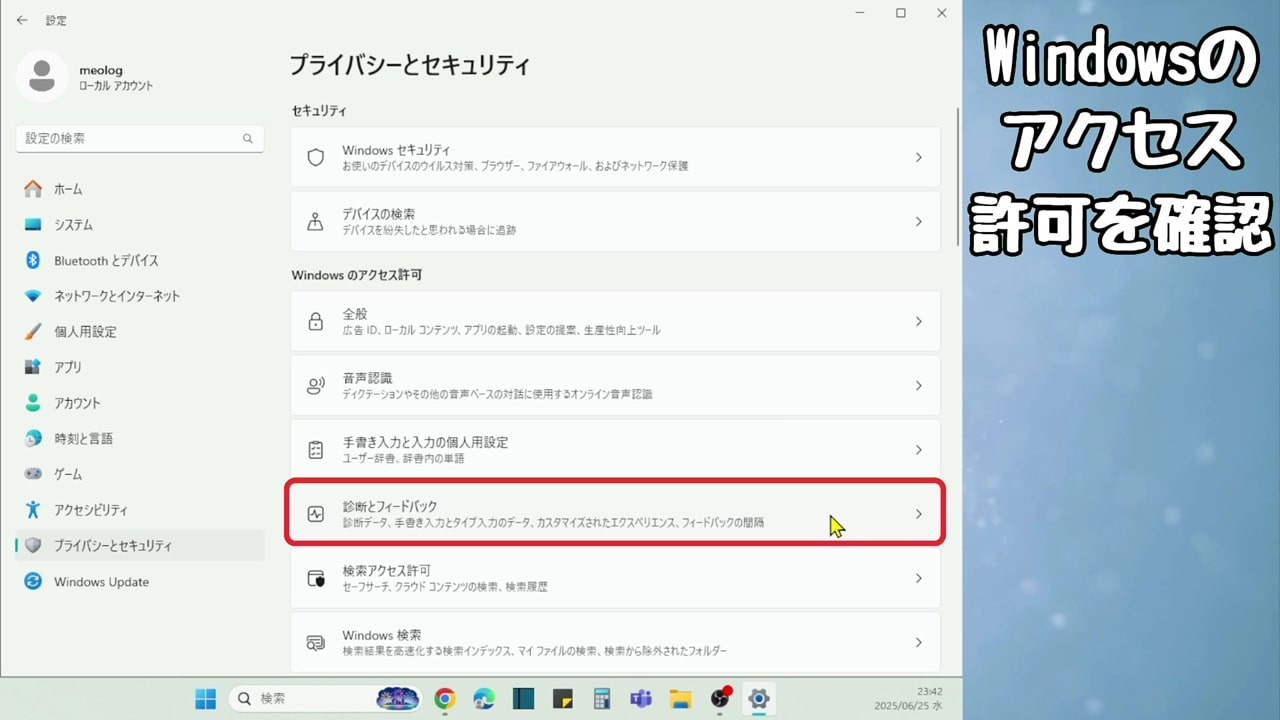Expand 手書き入力と入力の個人用設定 chevron

click(919, 450)
